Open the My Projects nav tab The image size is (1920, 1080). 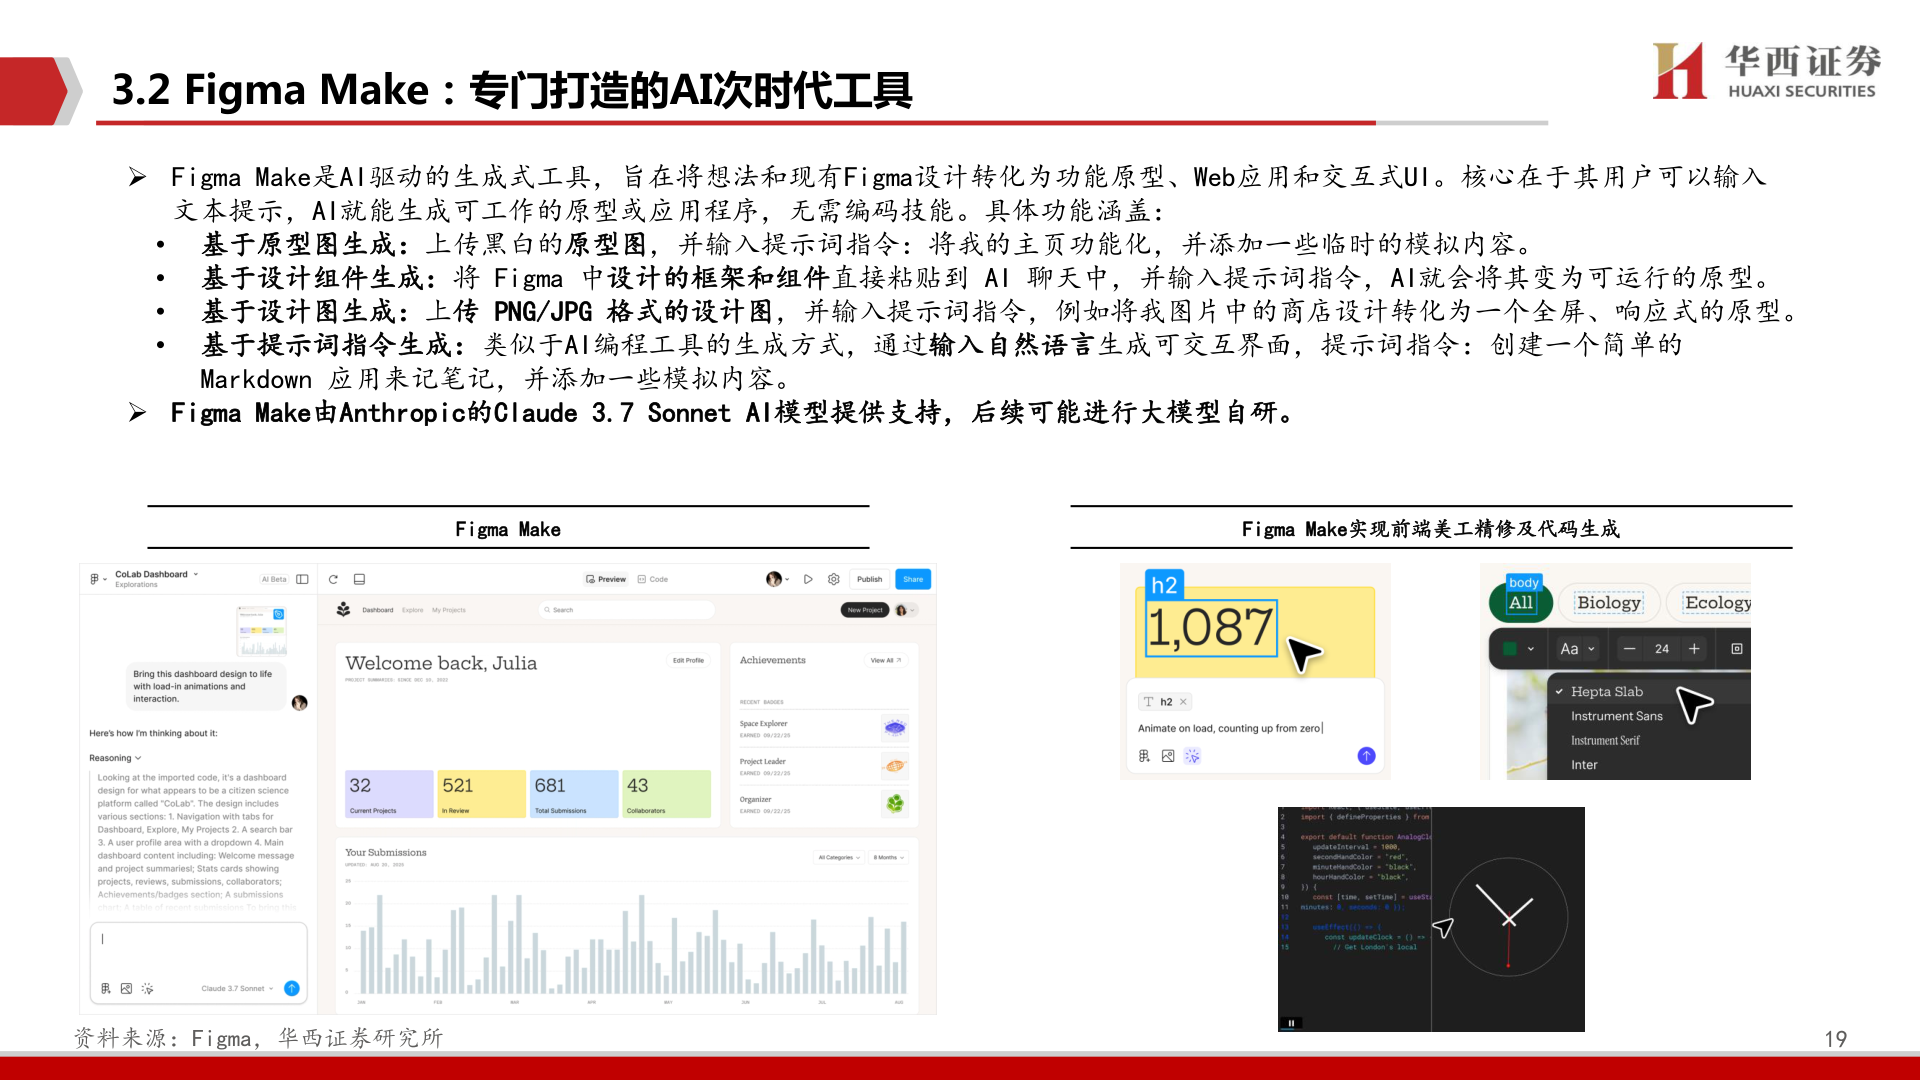(449, 610)
